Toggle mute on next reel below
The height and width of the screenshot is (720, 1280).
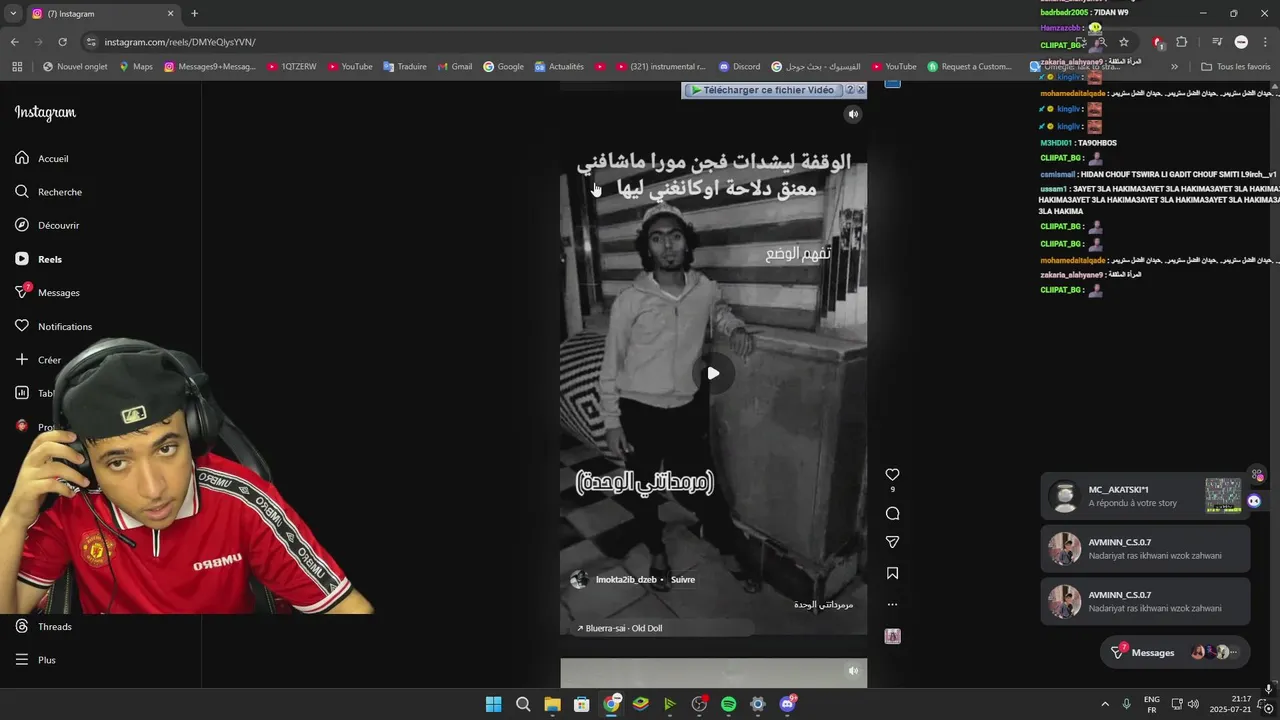point(853,671)
